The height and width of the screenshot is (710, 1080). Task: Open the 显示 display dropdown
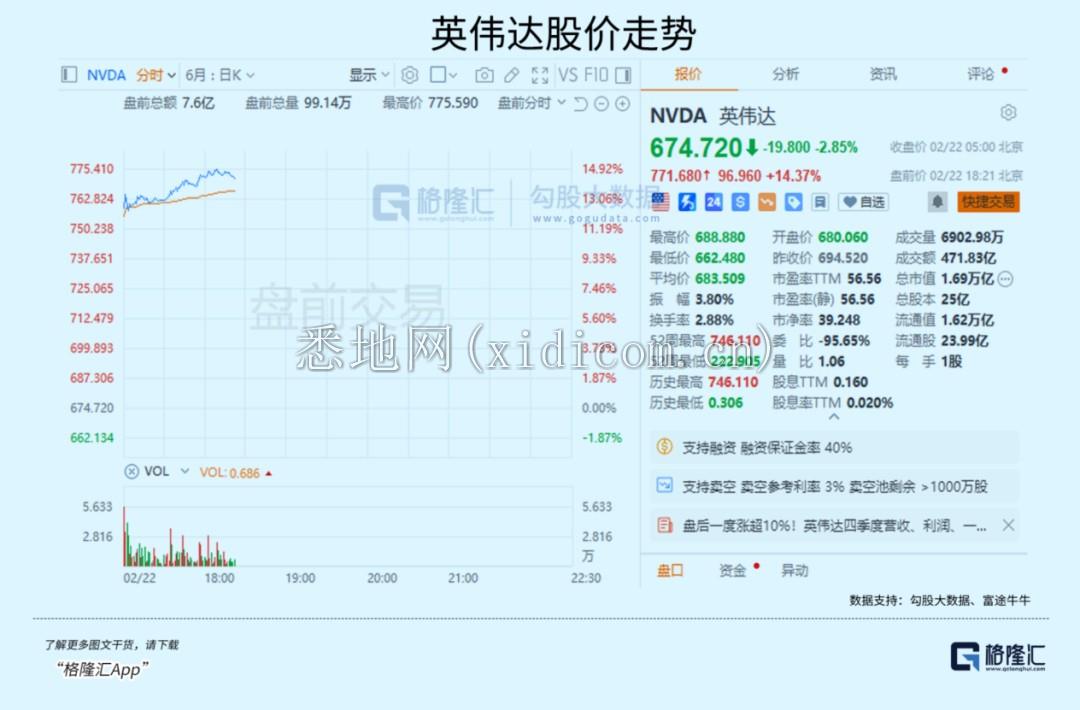368,74
